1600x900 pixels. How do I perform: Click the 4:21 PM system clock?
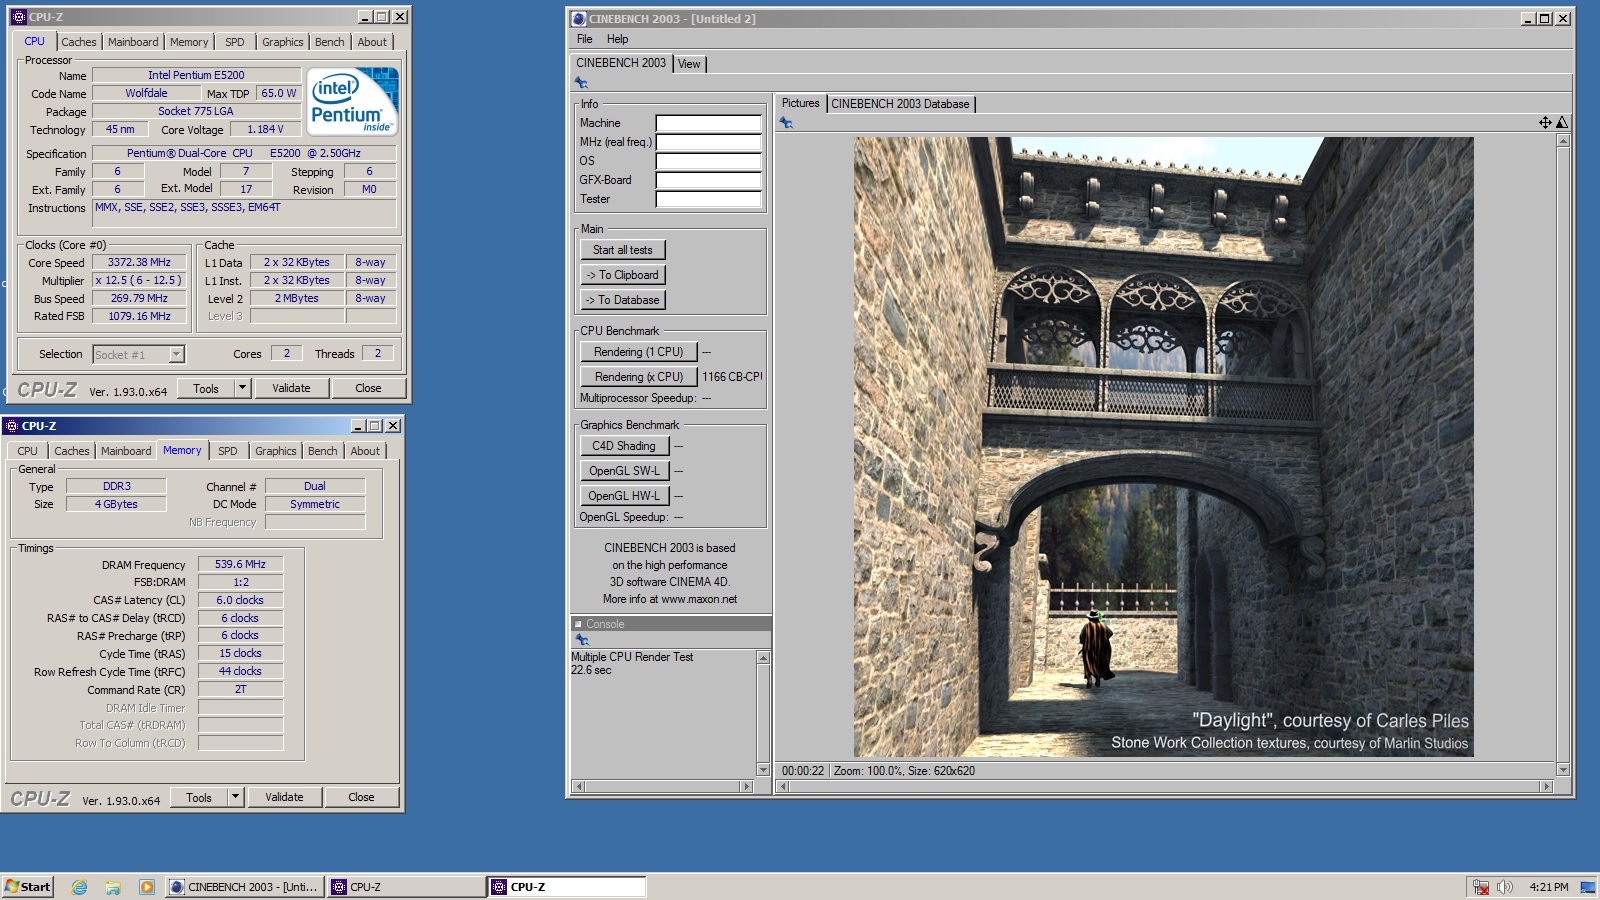pyautogui.click(x=1548, y=887)
